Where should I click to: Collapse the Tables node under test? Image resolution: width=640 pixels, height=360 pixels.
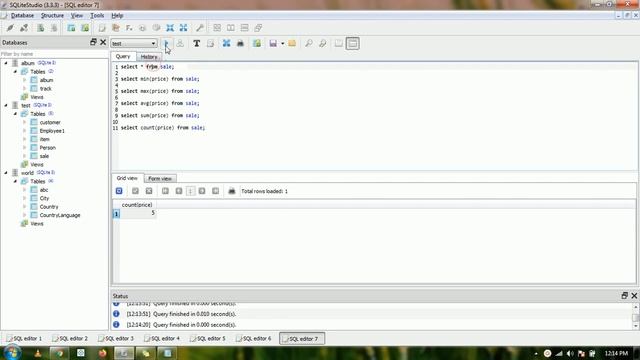[15, 114]
